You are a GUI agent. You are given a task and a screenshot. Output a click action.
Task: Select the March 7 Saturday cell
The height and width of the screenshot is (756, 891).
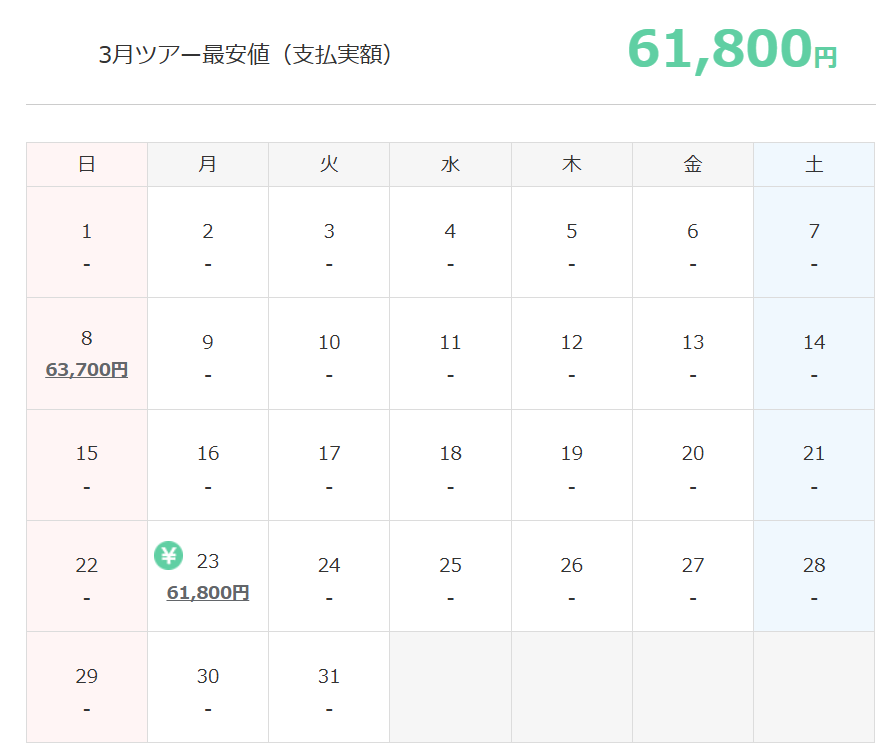click(x=814, y=242)
